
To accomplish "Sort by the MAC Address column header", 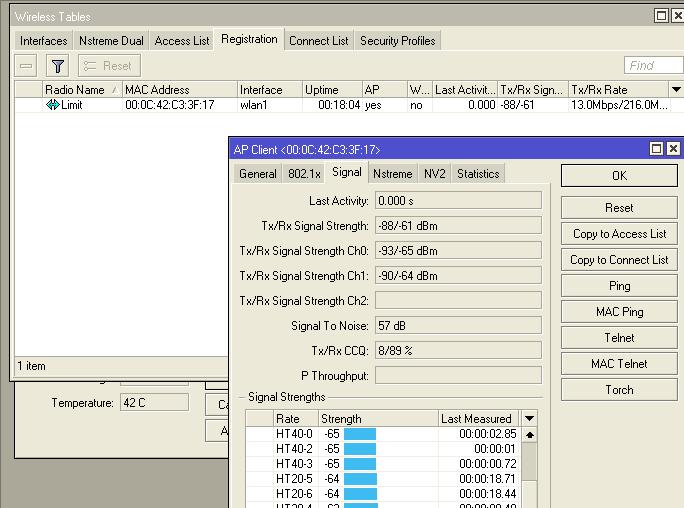I will point(180,90).
